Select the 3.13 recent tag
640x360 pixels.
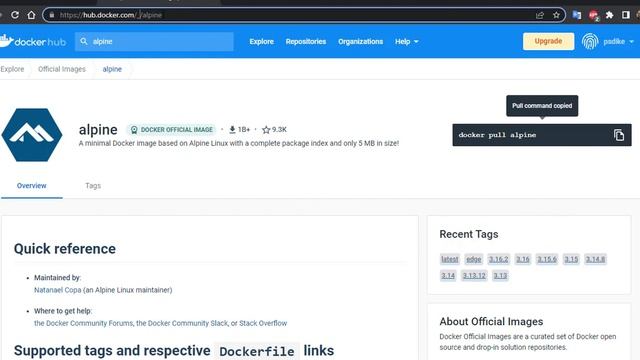[500, 276]
